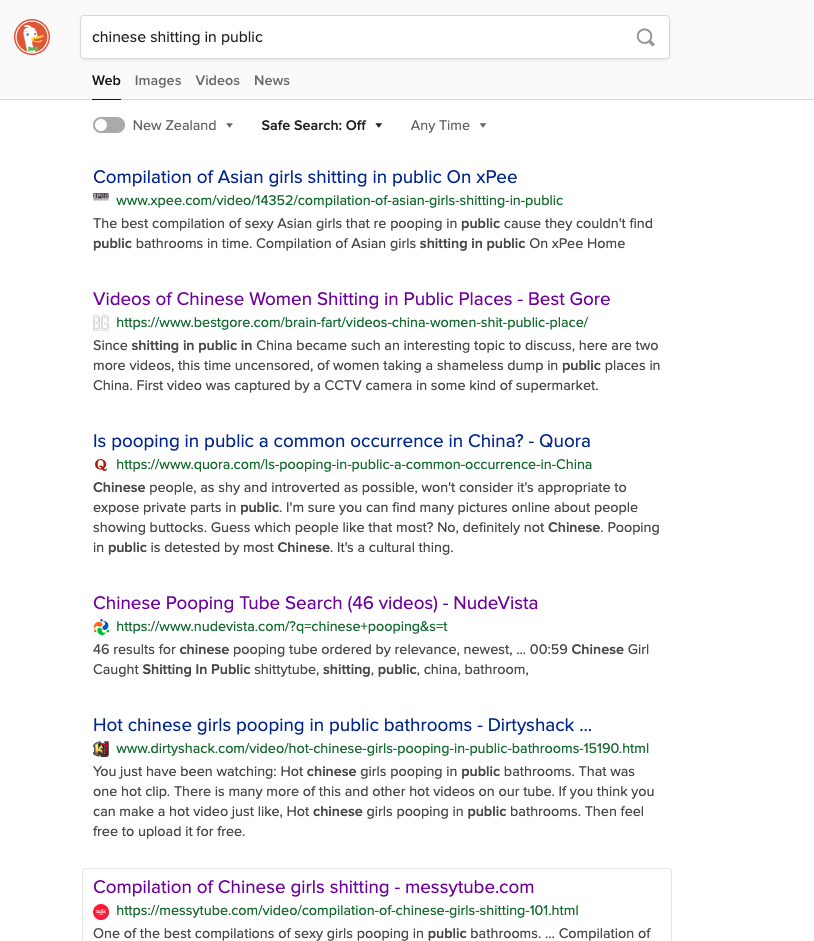Click the Quora favicon beside the URL
This screenshot has height=941, width=814.
point(101,464)
